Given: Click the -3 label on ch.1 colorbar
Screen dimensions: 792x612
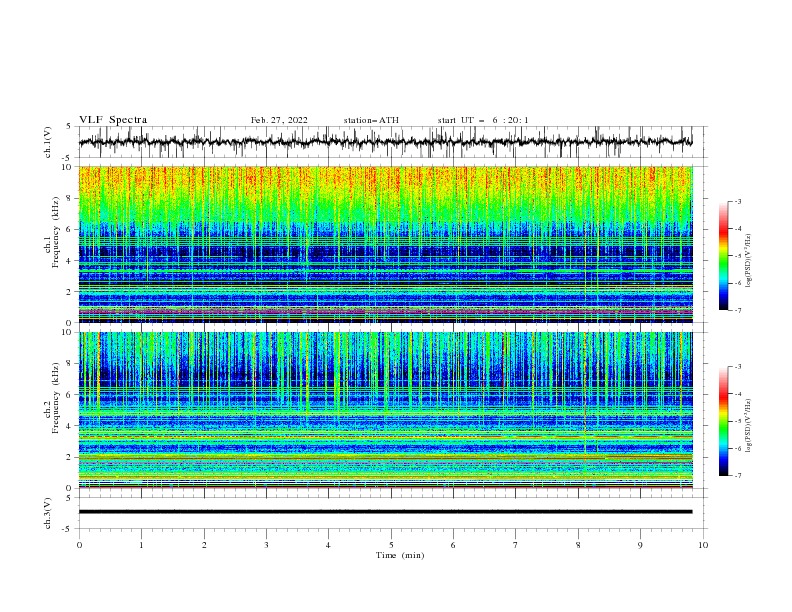Looking at the screenshot, I should click(x=738, y=201).
